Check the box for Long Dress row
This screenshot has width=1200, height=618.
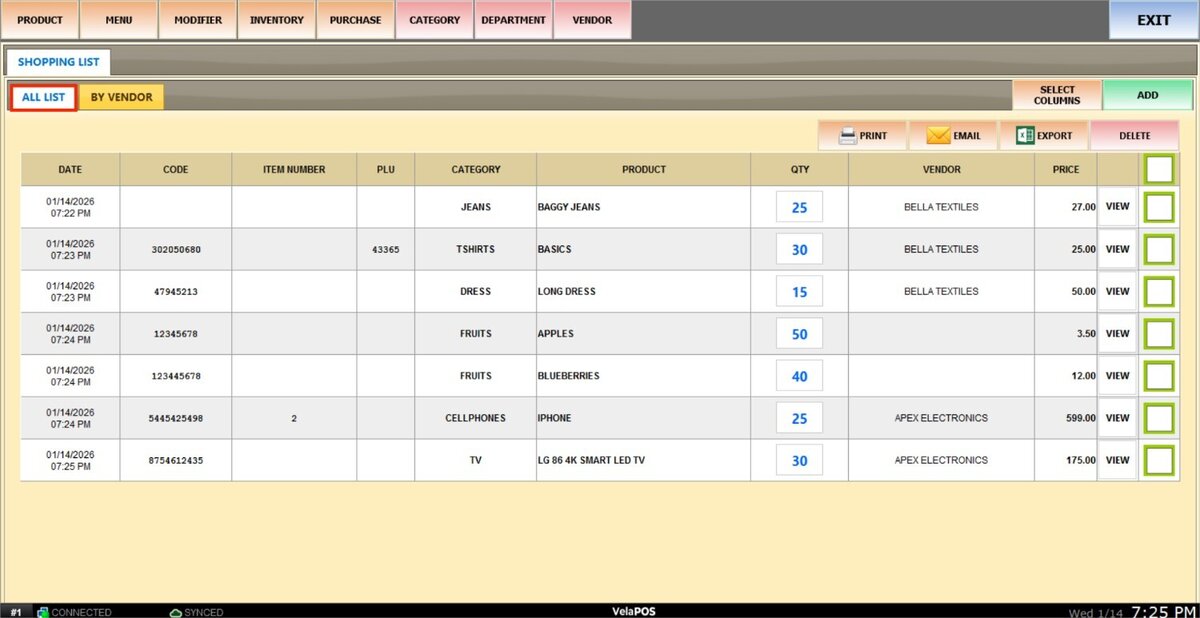coord(1159,291)
